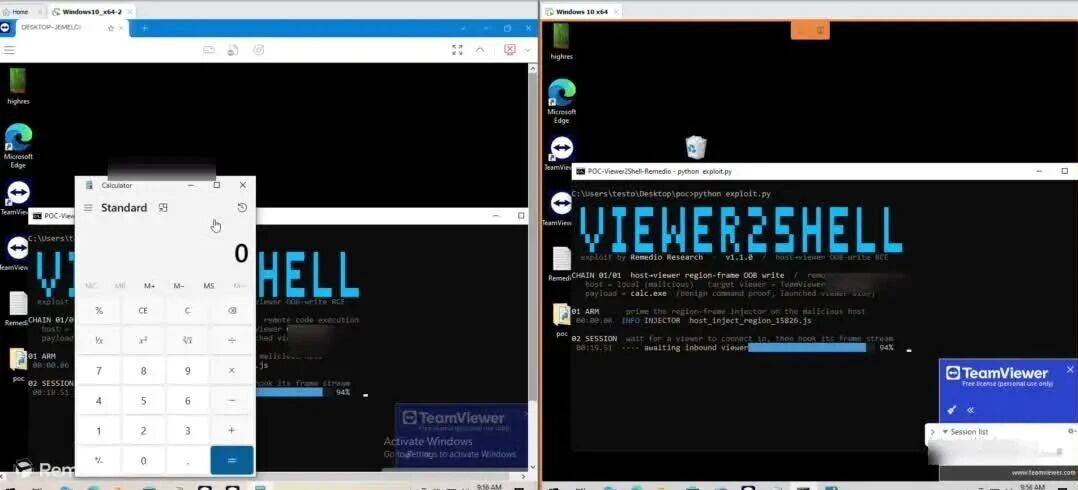Click Calculator M− memory subtract
The width and height of the screenshot is (1078, 490).
(x=179, y=286)
